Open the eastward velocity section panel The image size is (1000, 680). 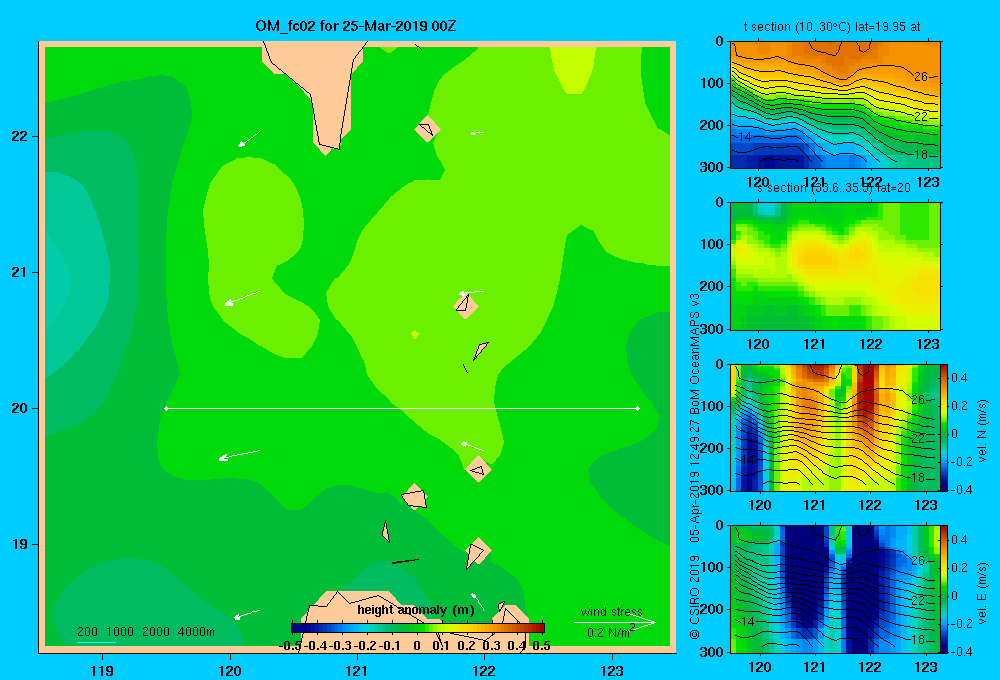coord(835,589)
